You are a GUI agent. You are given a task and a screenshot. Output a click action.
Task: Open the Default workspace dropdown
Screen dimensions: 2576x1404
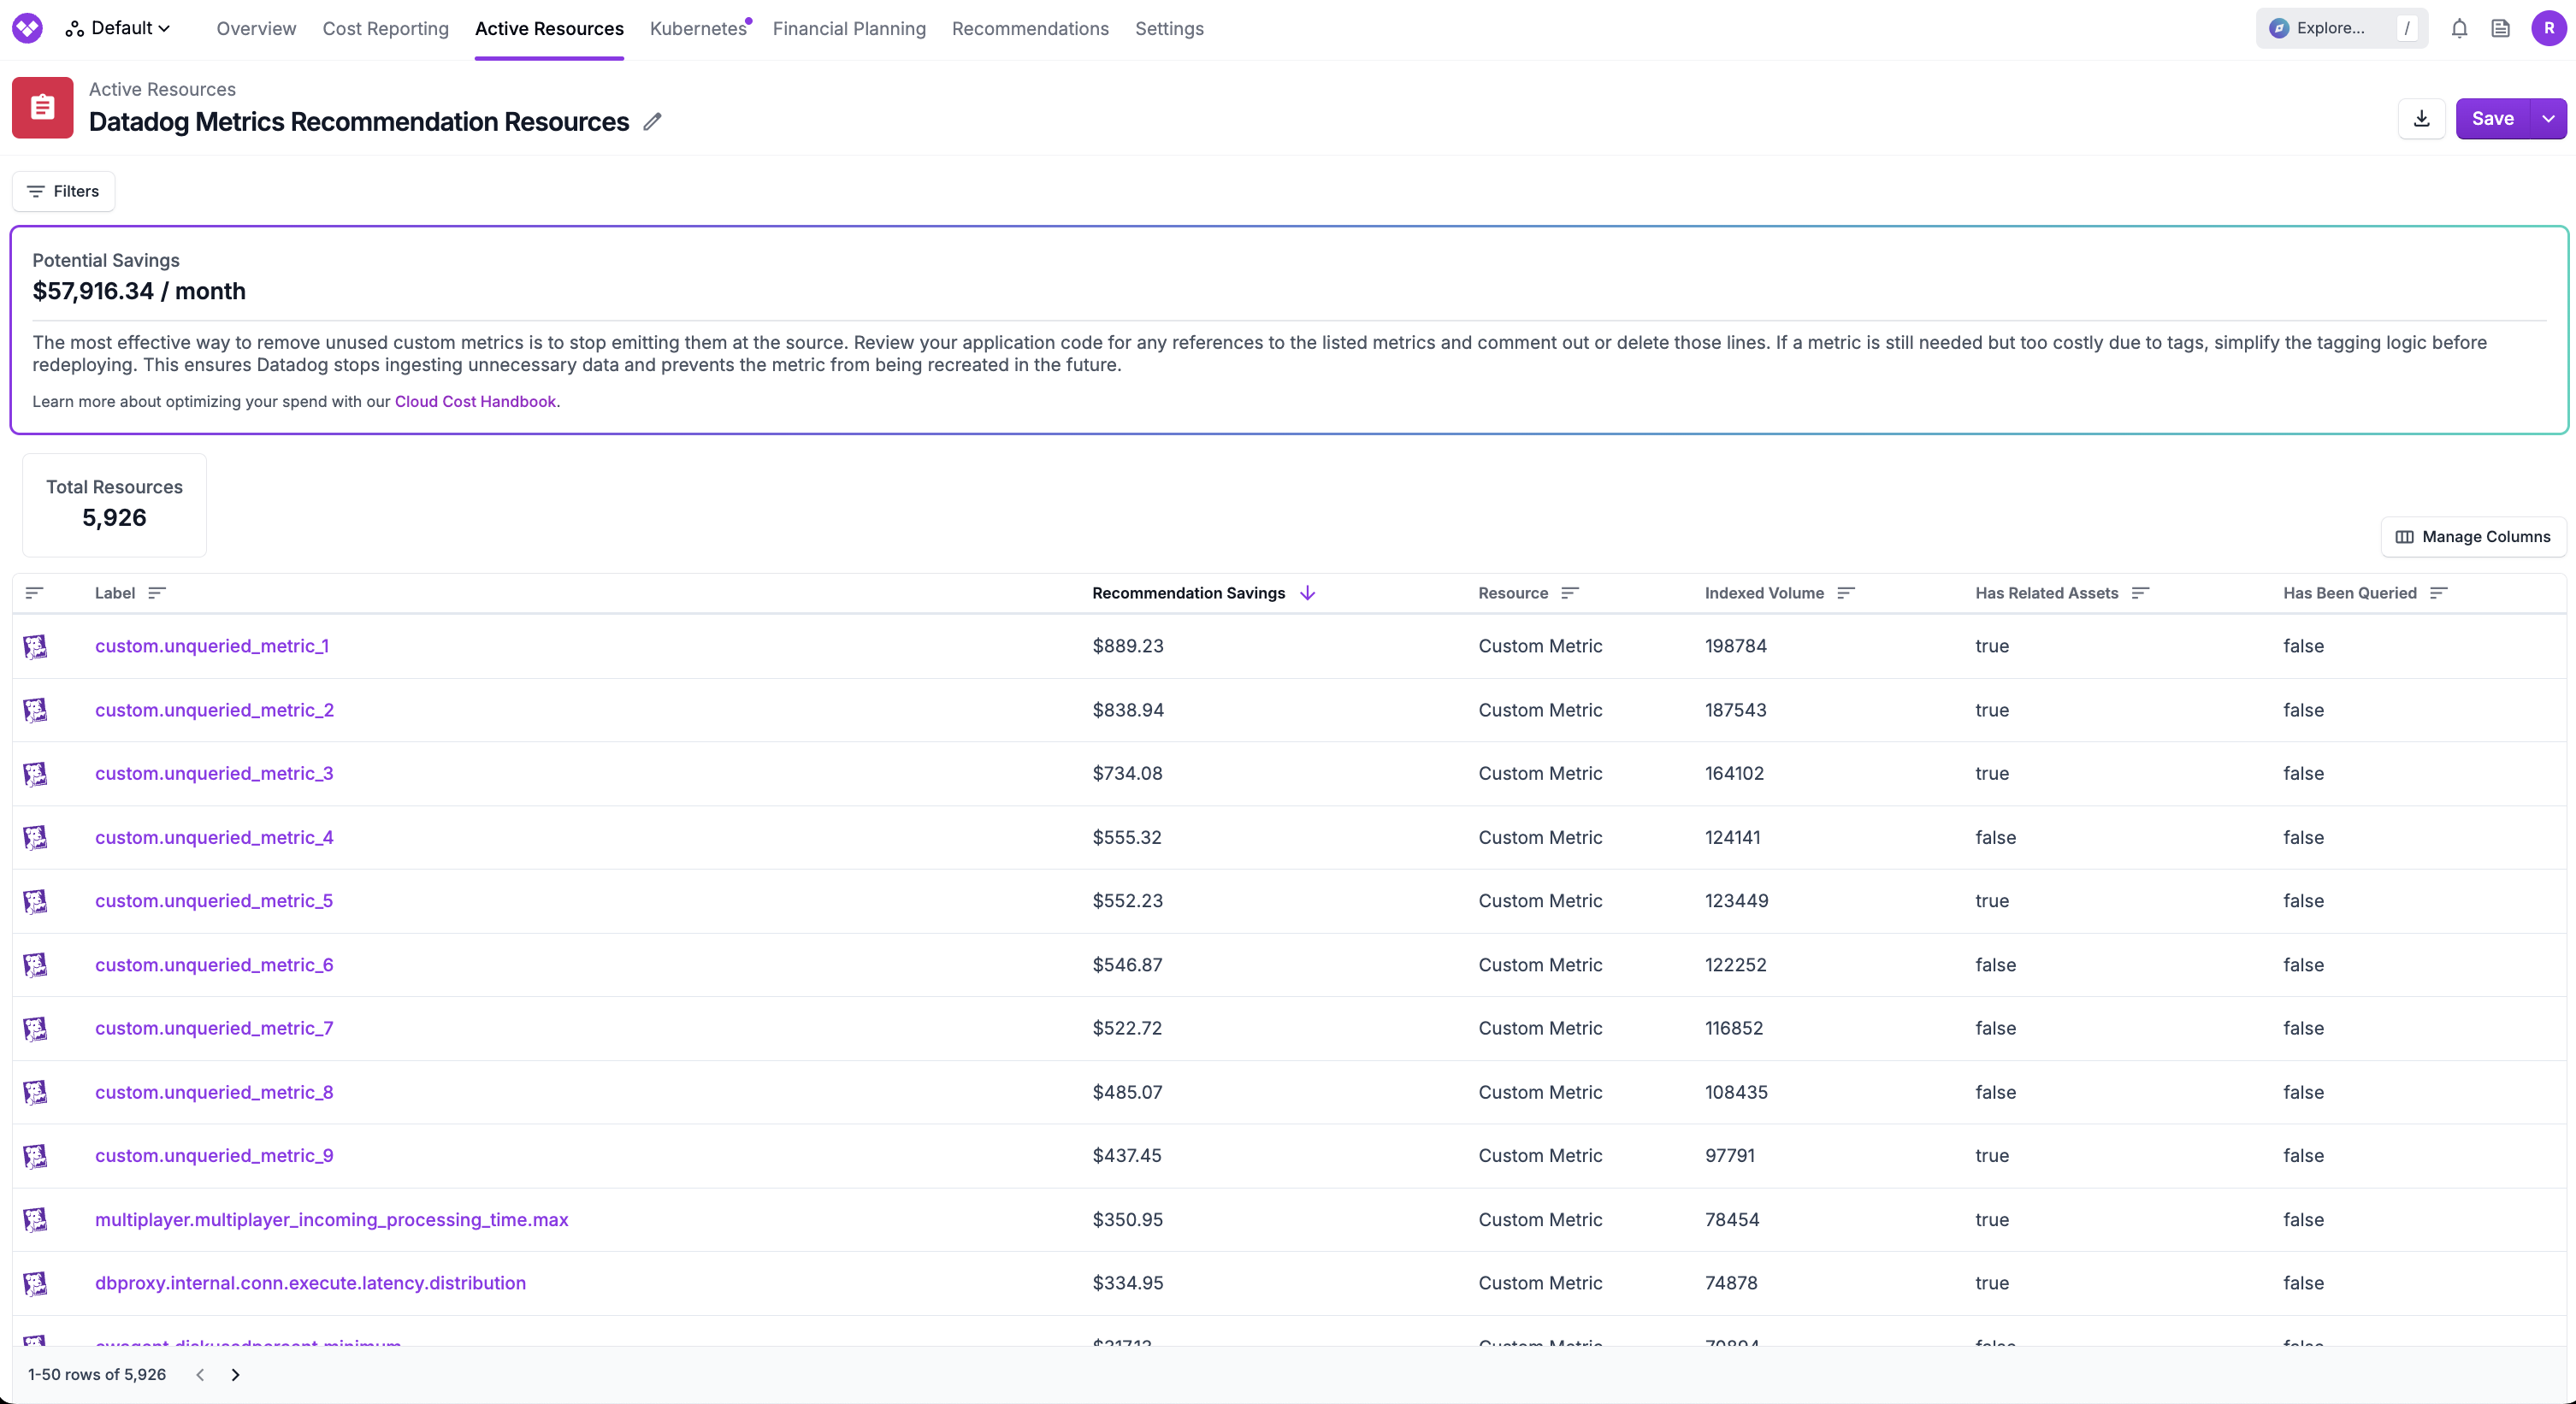(120, 28)
